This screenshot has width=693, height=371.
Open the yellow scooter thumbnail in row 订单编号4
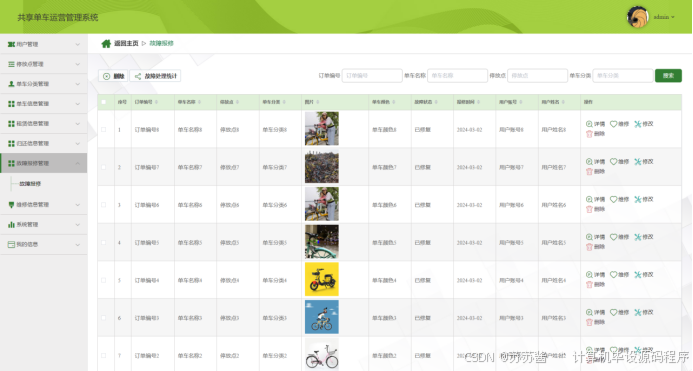tap(322, 279)
